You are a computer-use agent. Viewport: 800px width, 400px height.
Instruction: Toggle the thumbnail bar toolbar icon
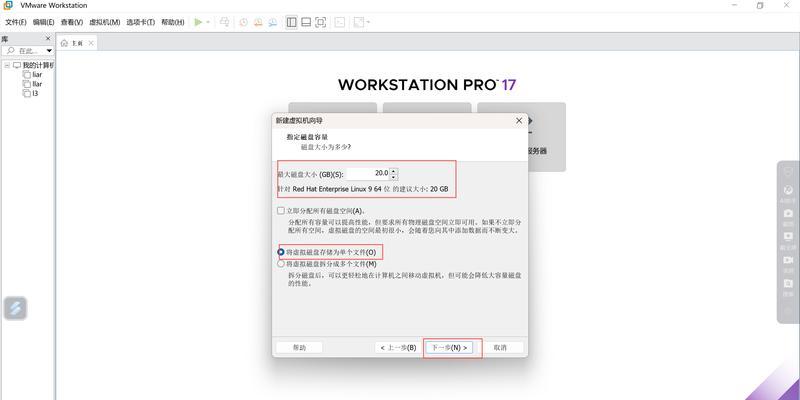[306, 22]
